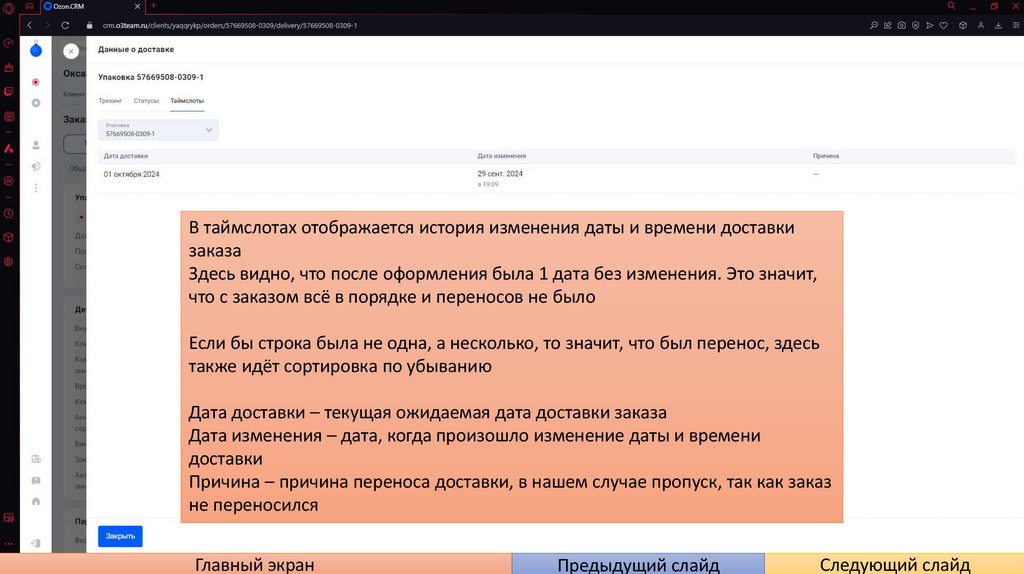Screen dimensions: 1024x574
Task: Open a new browser tab
Action: click(153, 6)
